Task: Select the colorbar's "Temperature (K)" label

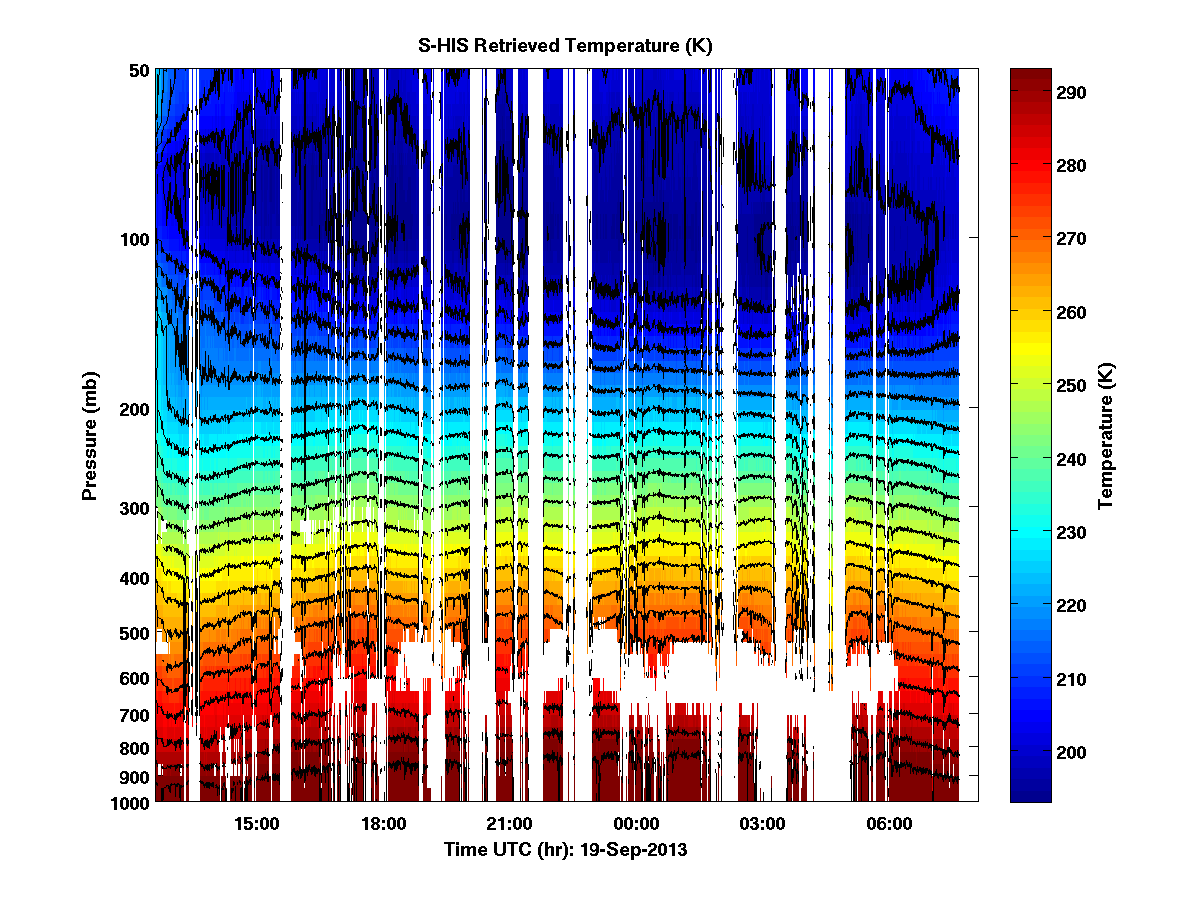Action: [x=1105, y=436]
